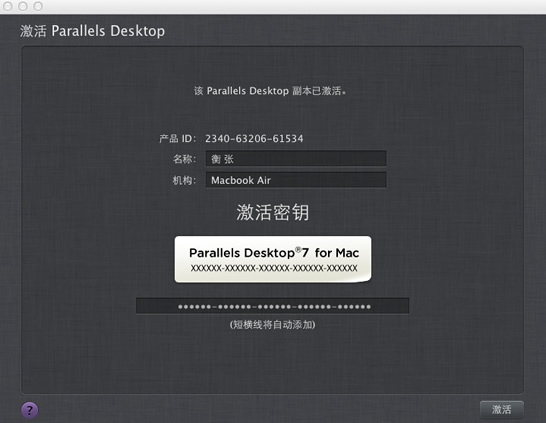The image size is (546, 423).
Task: Click the activation key entry field
Action: click(272, 306)
